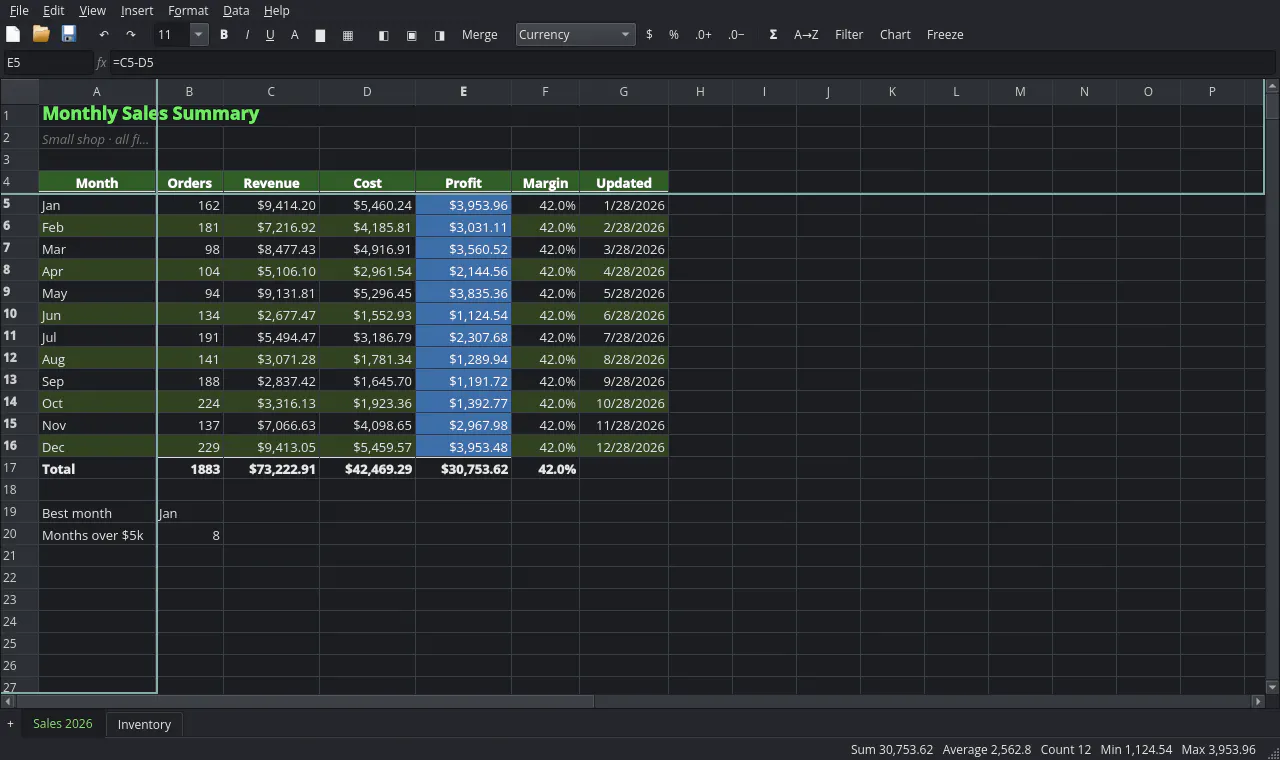This screenshot has width=1280, height=760.
Task: Redo the last undone action
Action: (x=130, y=34)
